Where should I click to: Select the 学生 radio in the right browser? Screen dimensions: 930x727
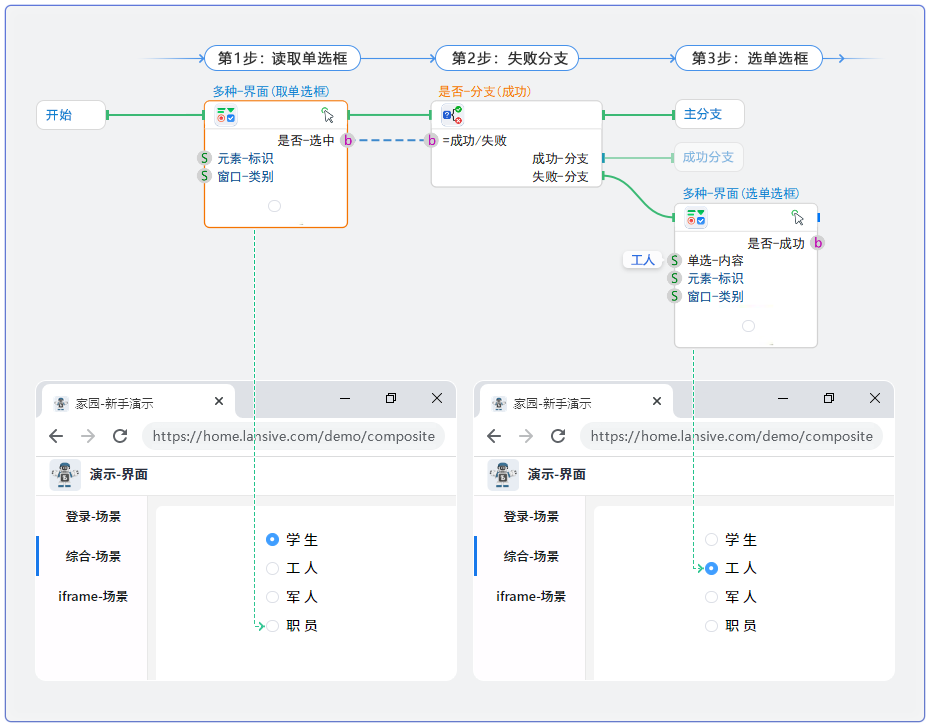[711, 540]
